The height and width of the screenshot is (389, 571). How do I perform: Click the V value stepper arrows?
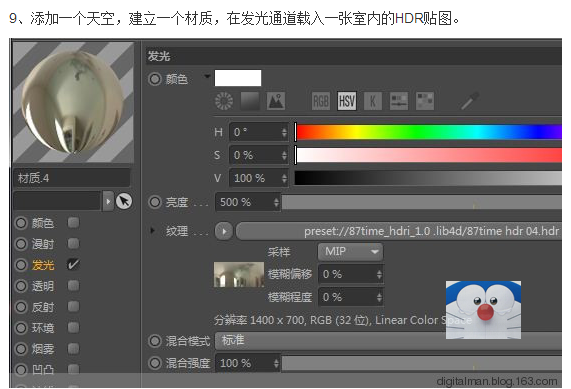coord(284,178)
